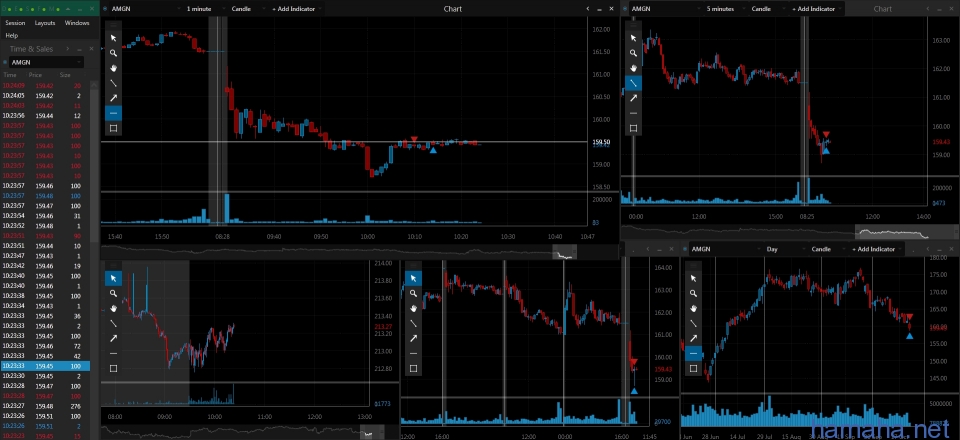This screenshot has width=960, height=440.
Task: Select the hand pan tool in the Day chart
Action: click(x=693, y=308)
